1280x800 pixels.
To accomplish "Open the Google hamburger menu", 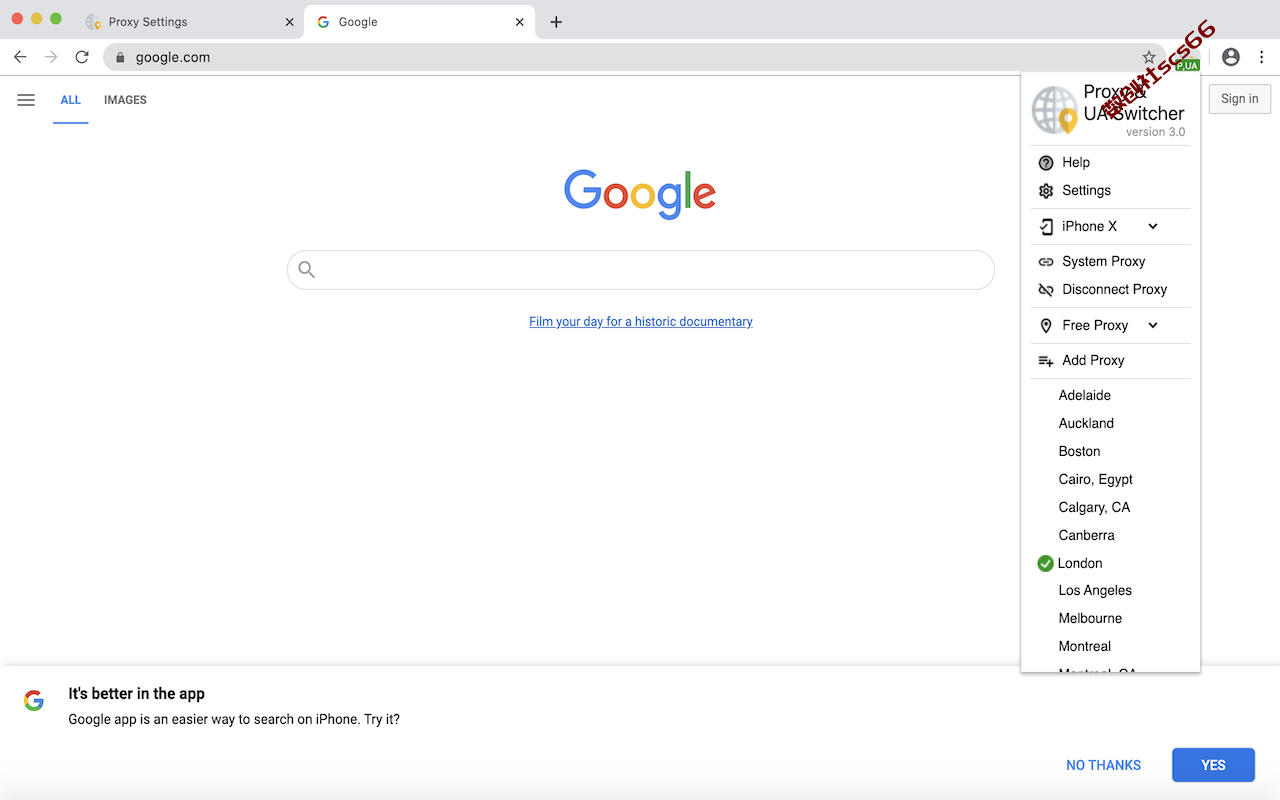I will click(26, 100).
